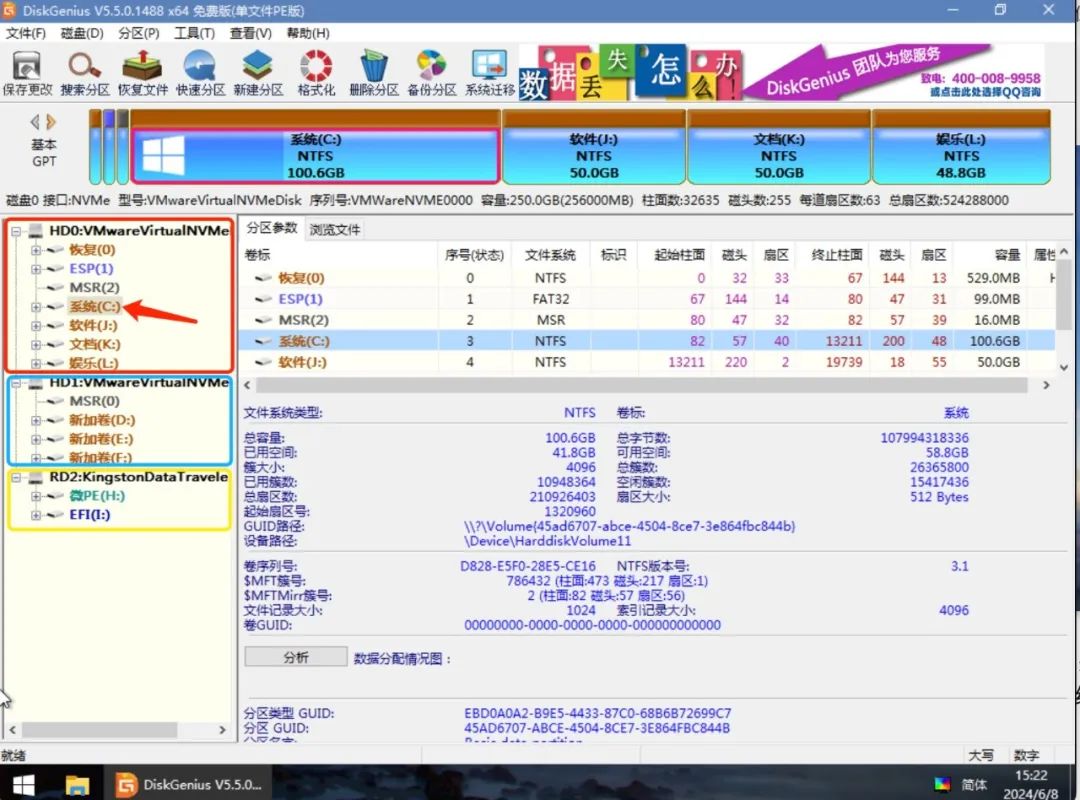This screenshot has height=800, width=1080.
Task: Open the 工具(T) menu
Action: point(194,33)
